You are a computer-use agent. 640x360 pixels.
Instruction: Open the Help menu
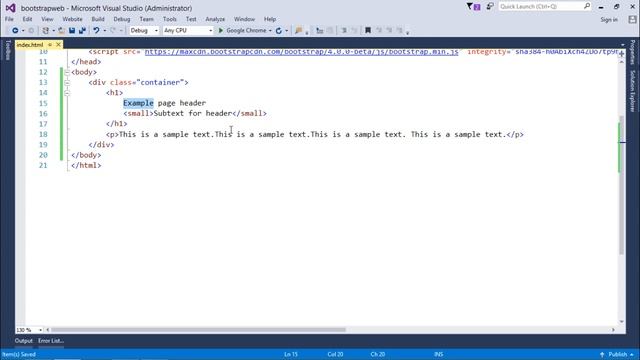tap(270, 19)
